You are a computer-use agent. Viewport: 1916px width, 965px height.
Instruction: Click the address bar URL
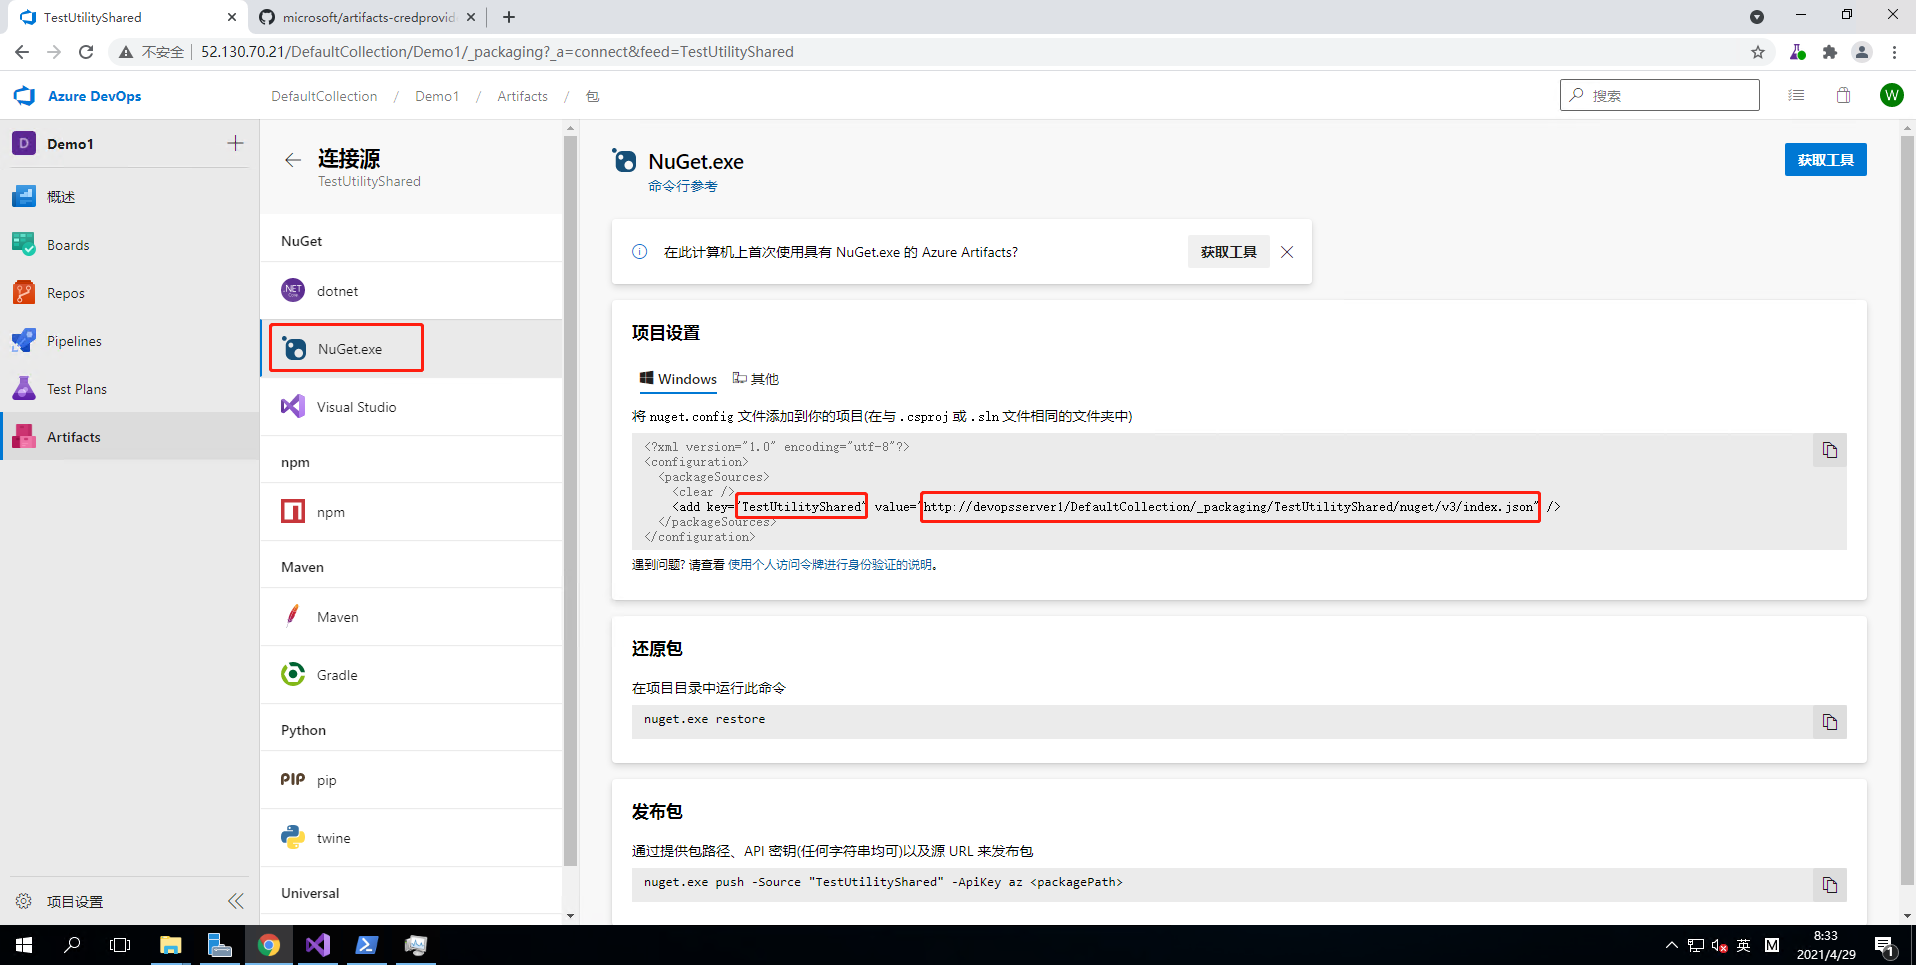pos(497,52)
